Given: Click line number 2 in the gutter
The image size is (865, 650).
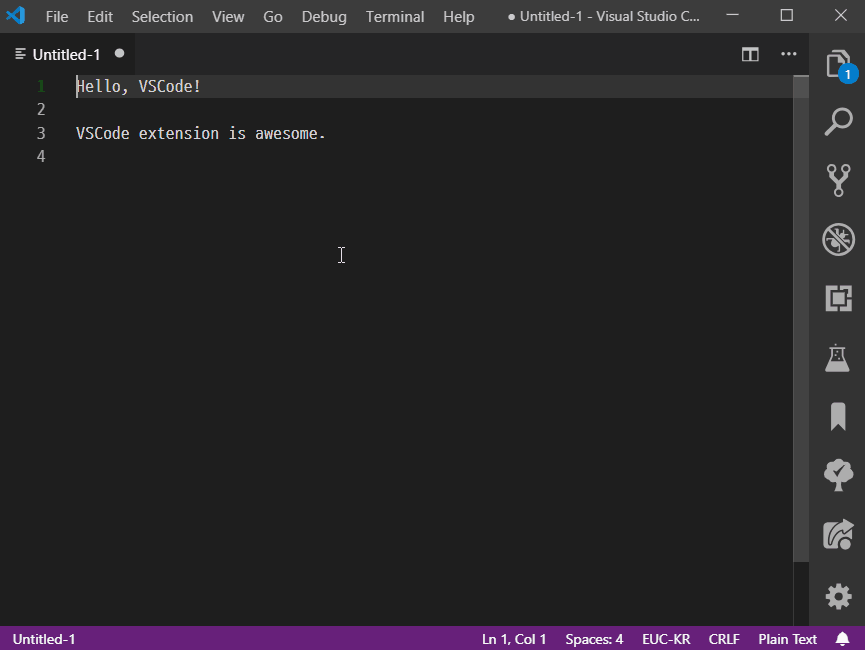Looking at the screenshot, I should [41, 110].
